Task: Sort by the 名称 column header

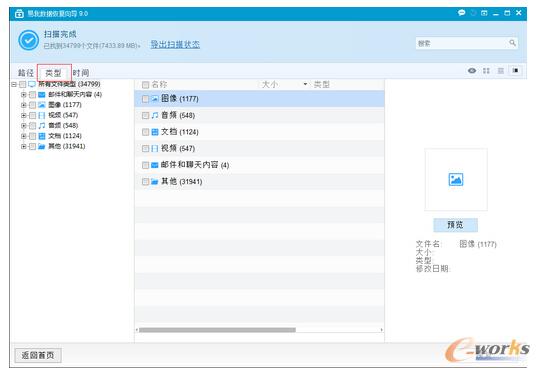Action: (x=159, y=84)
